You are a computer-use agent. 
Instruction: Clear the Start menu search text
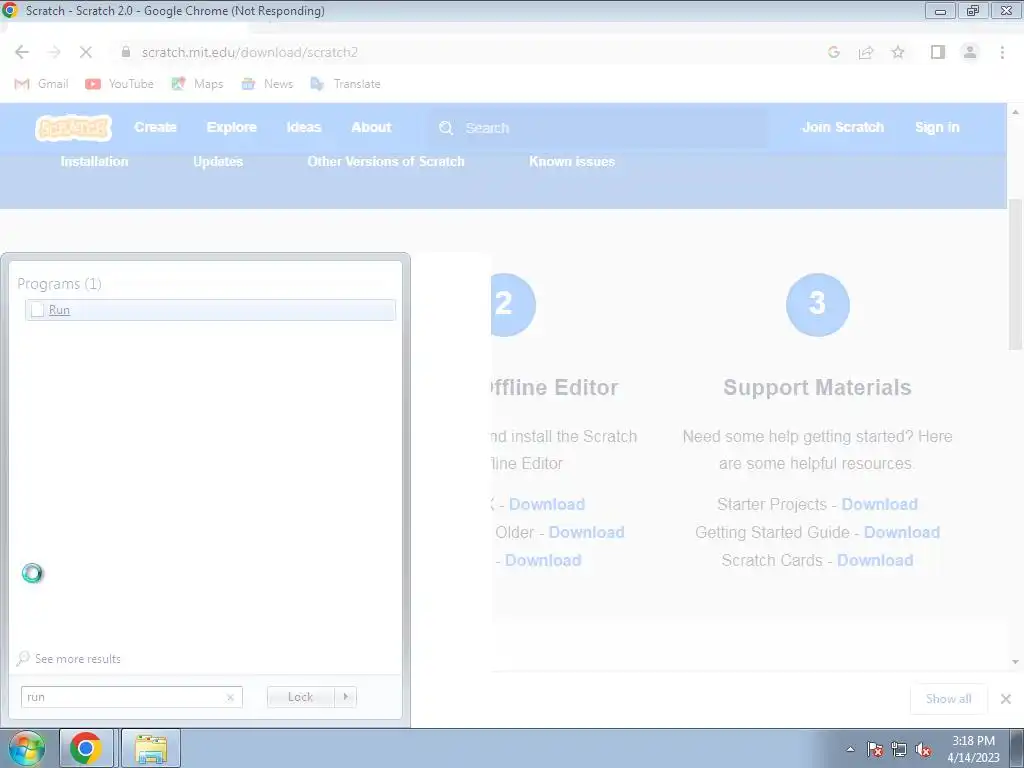(230, 697)
